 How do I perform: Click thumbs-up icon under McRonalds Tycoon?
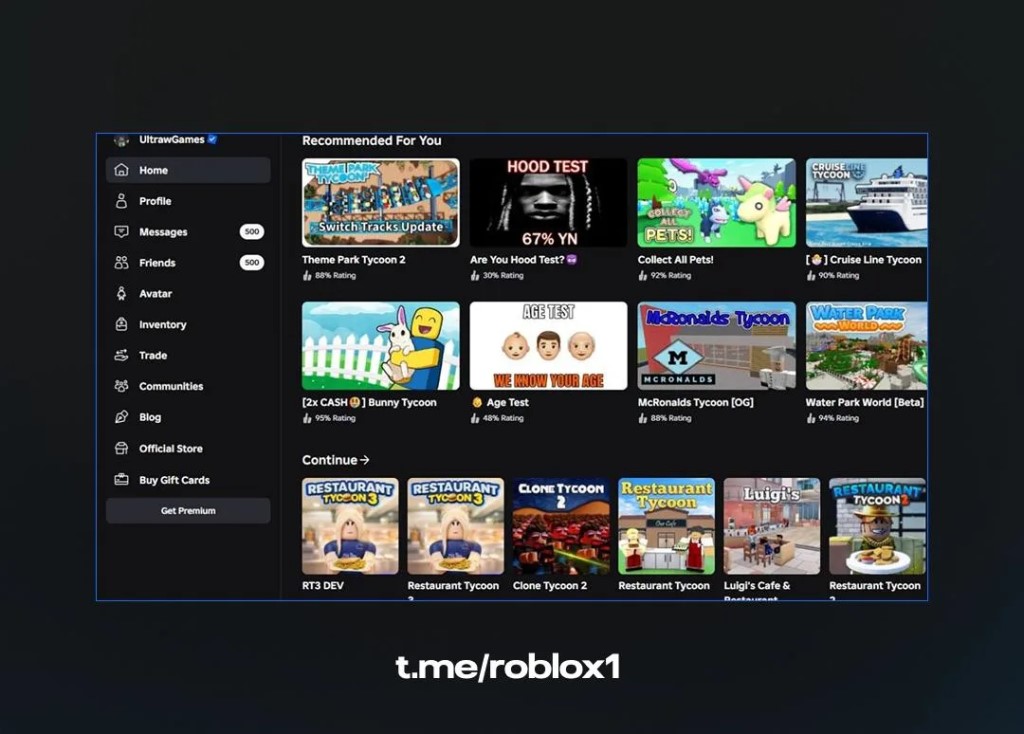click(643, 418)
